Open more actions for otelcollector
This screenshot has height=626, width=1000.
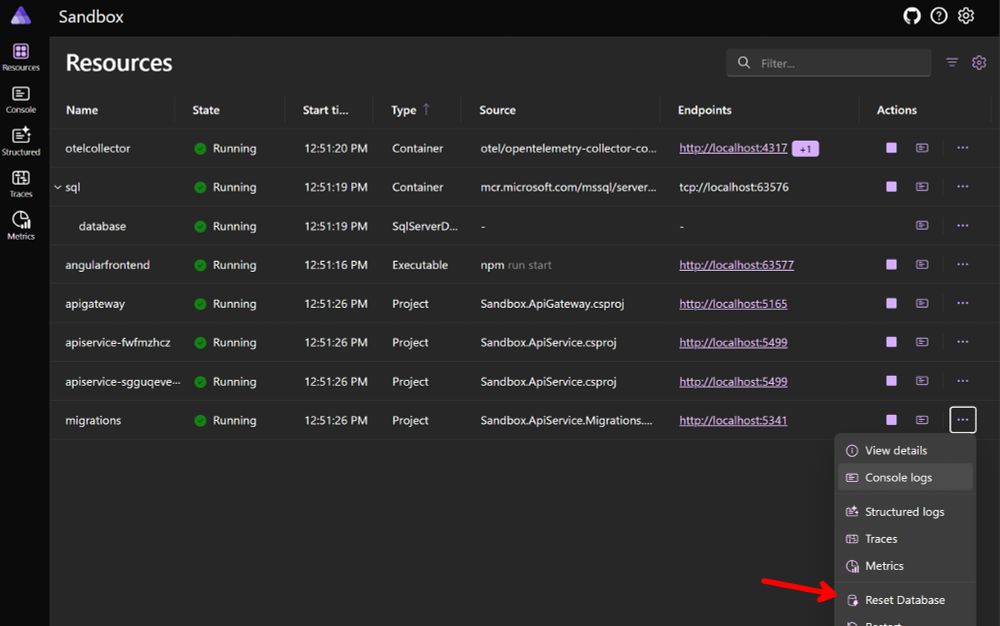point(962,148)
